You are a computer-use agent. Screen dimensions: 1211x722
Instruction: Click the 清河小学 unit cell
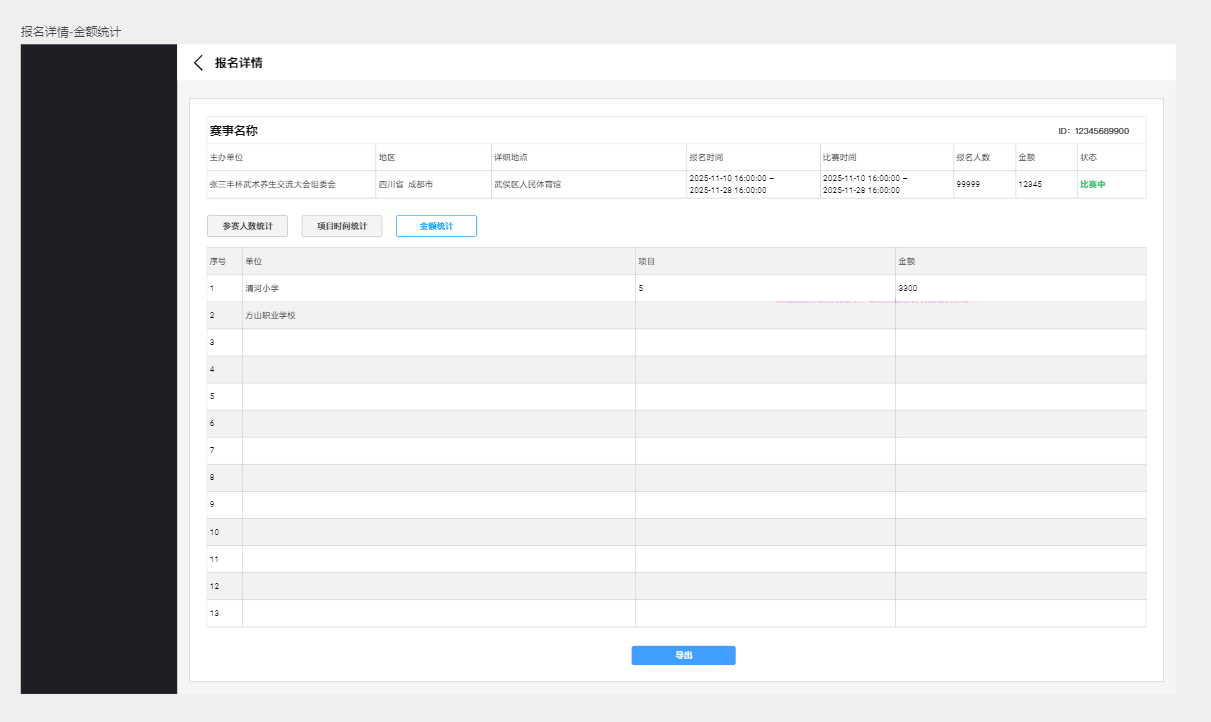click(x=262, y=288)
